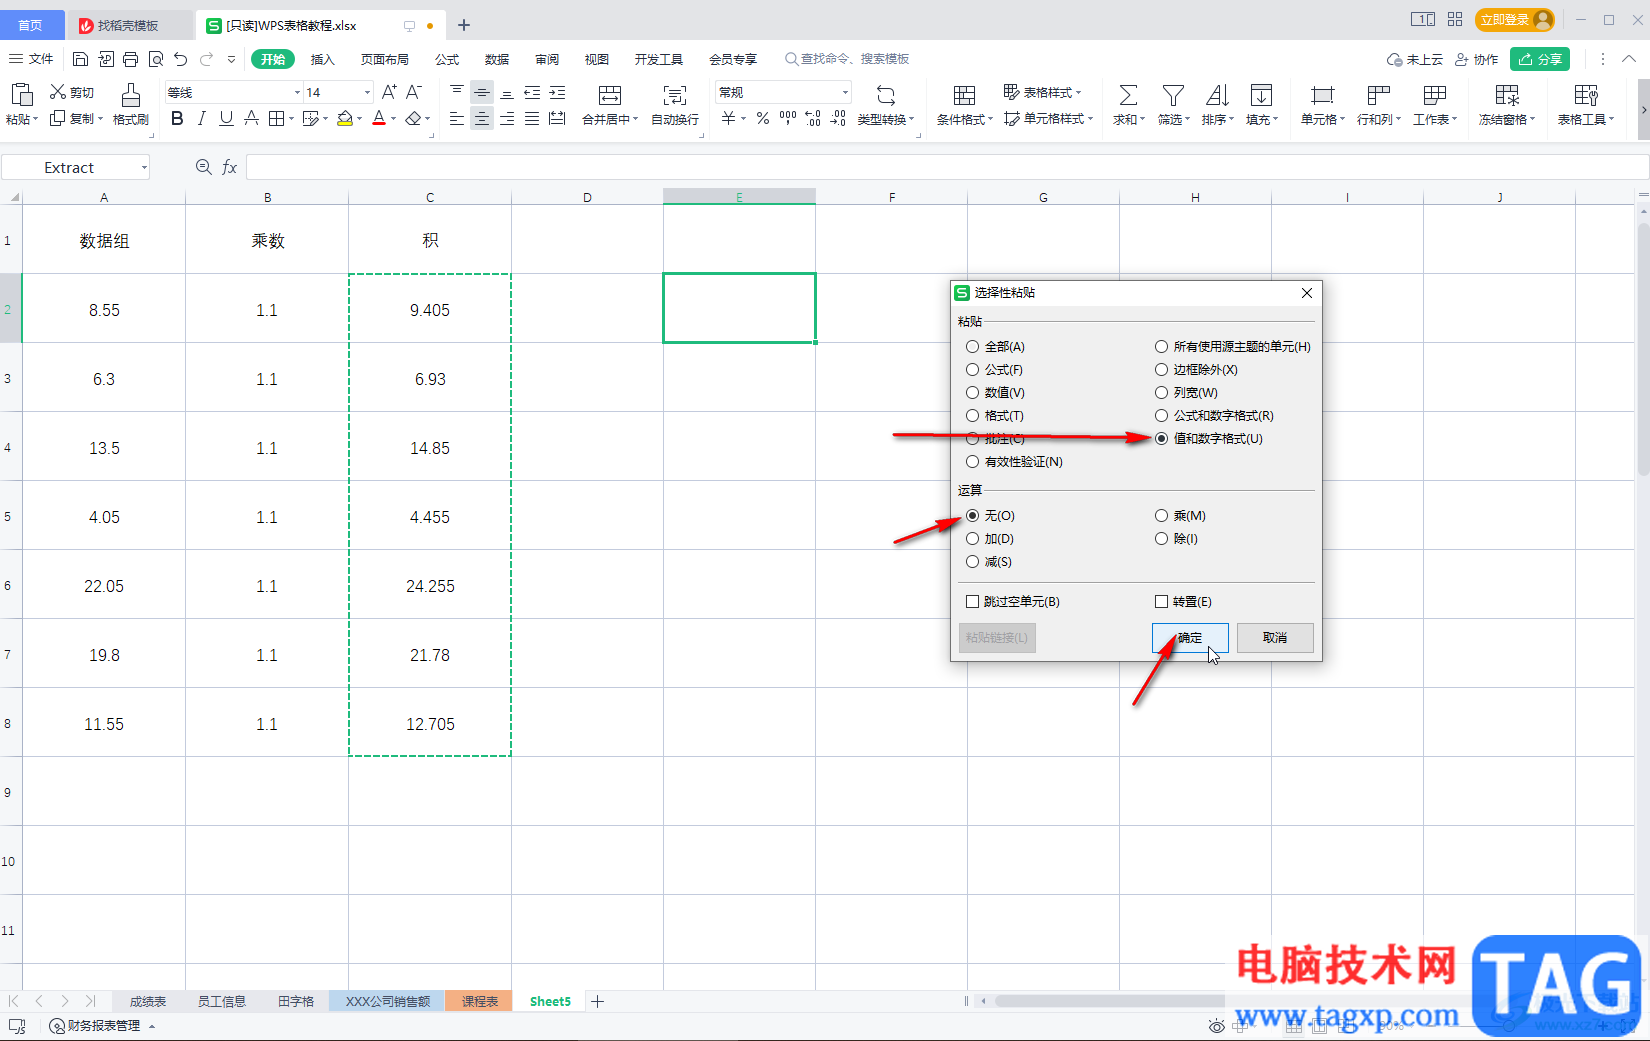Toggle Underline formatting
Image resolution: width=1650 pixels, height=1041 pixels.
point(226,119)
